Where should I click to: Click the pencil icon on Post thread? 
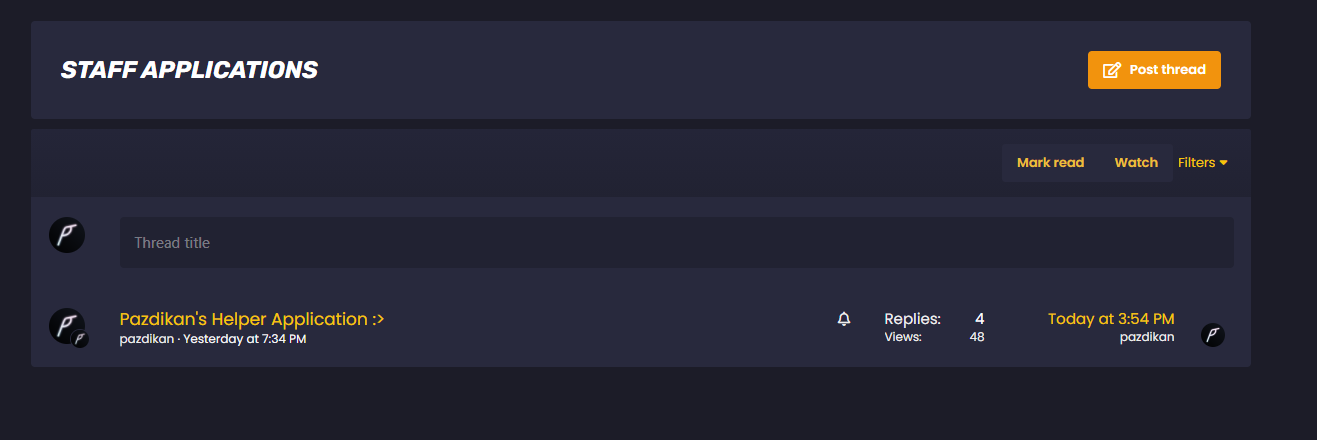click(1111, 70)
